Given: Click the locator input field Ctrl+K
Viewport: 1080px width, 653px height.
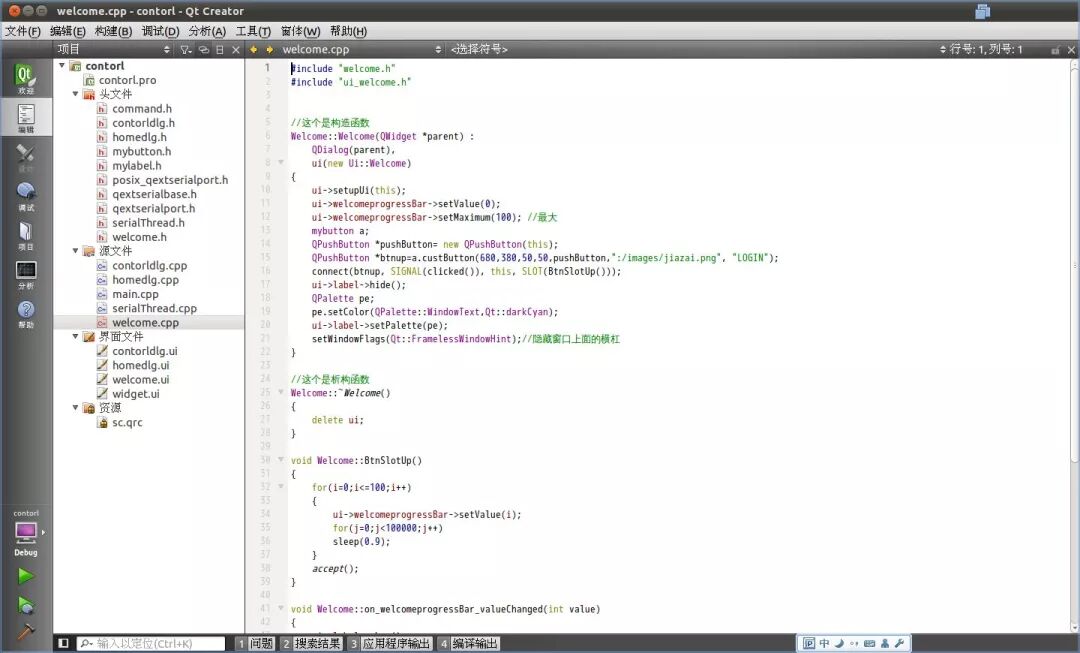Looking at the screenshot, I should pos(150,643).
